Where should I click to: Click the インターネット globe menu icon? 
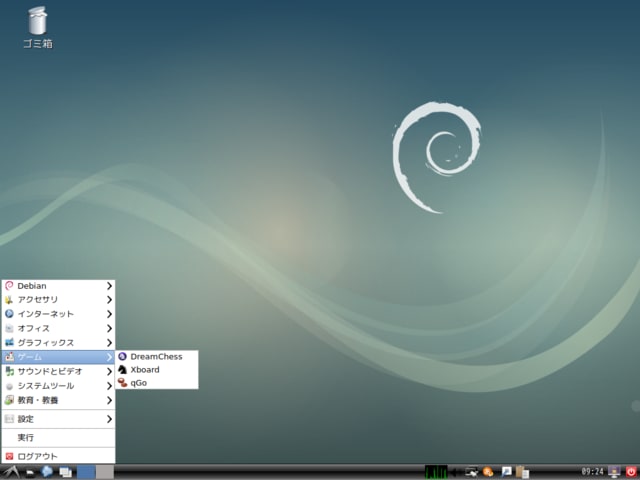pos(9,314)
